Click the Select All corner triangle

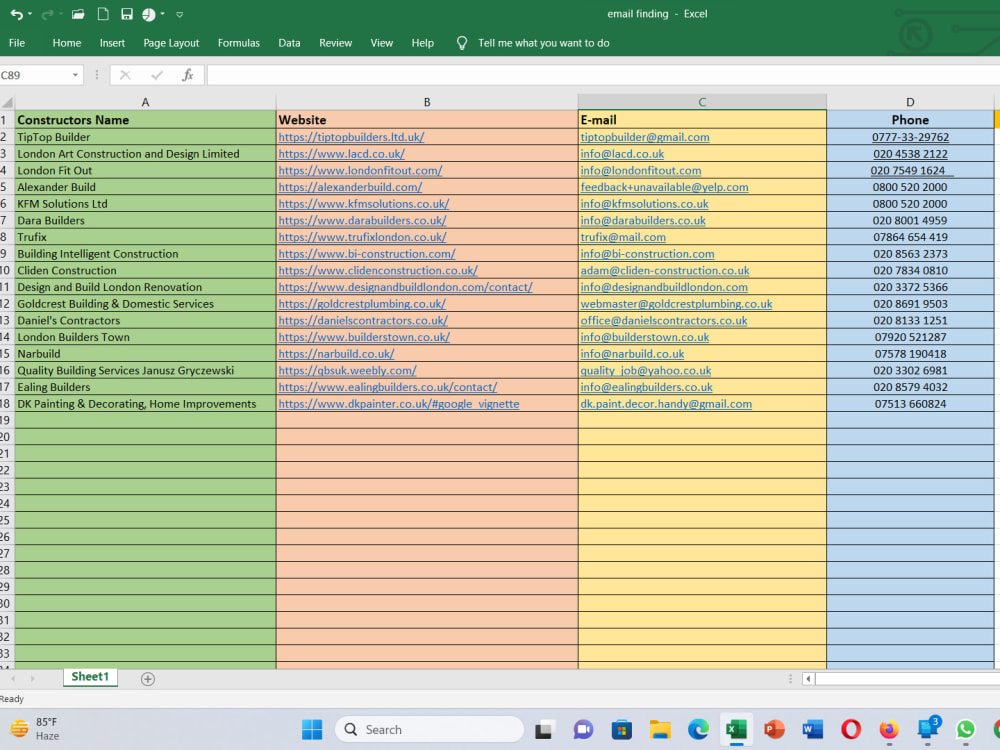(7, 102)
